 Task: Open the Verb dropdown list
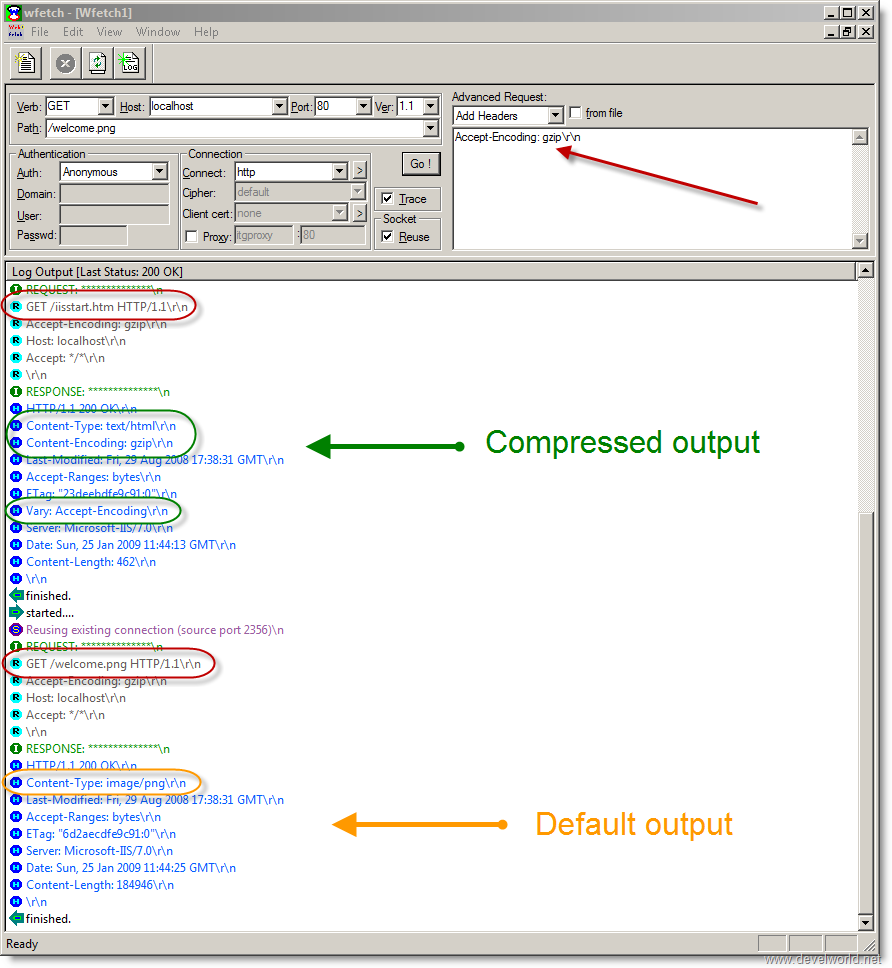(106, 106)
